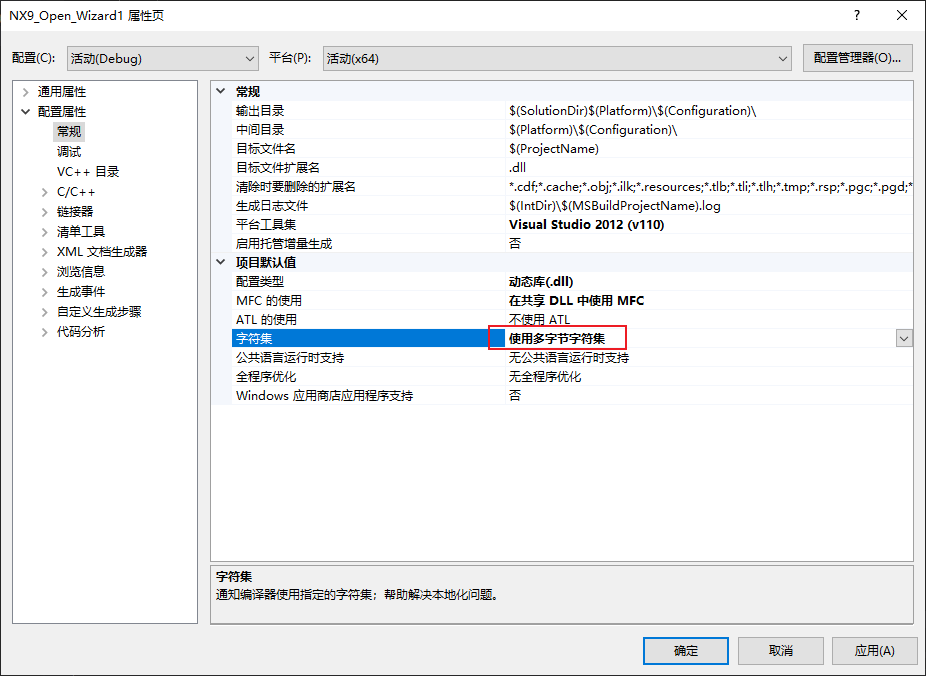926x676 pixels.
Task: Select VC++ 目录 in the tree
Action: tap(87, 172)
